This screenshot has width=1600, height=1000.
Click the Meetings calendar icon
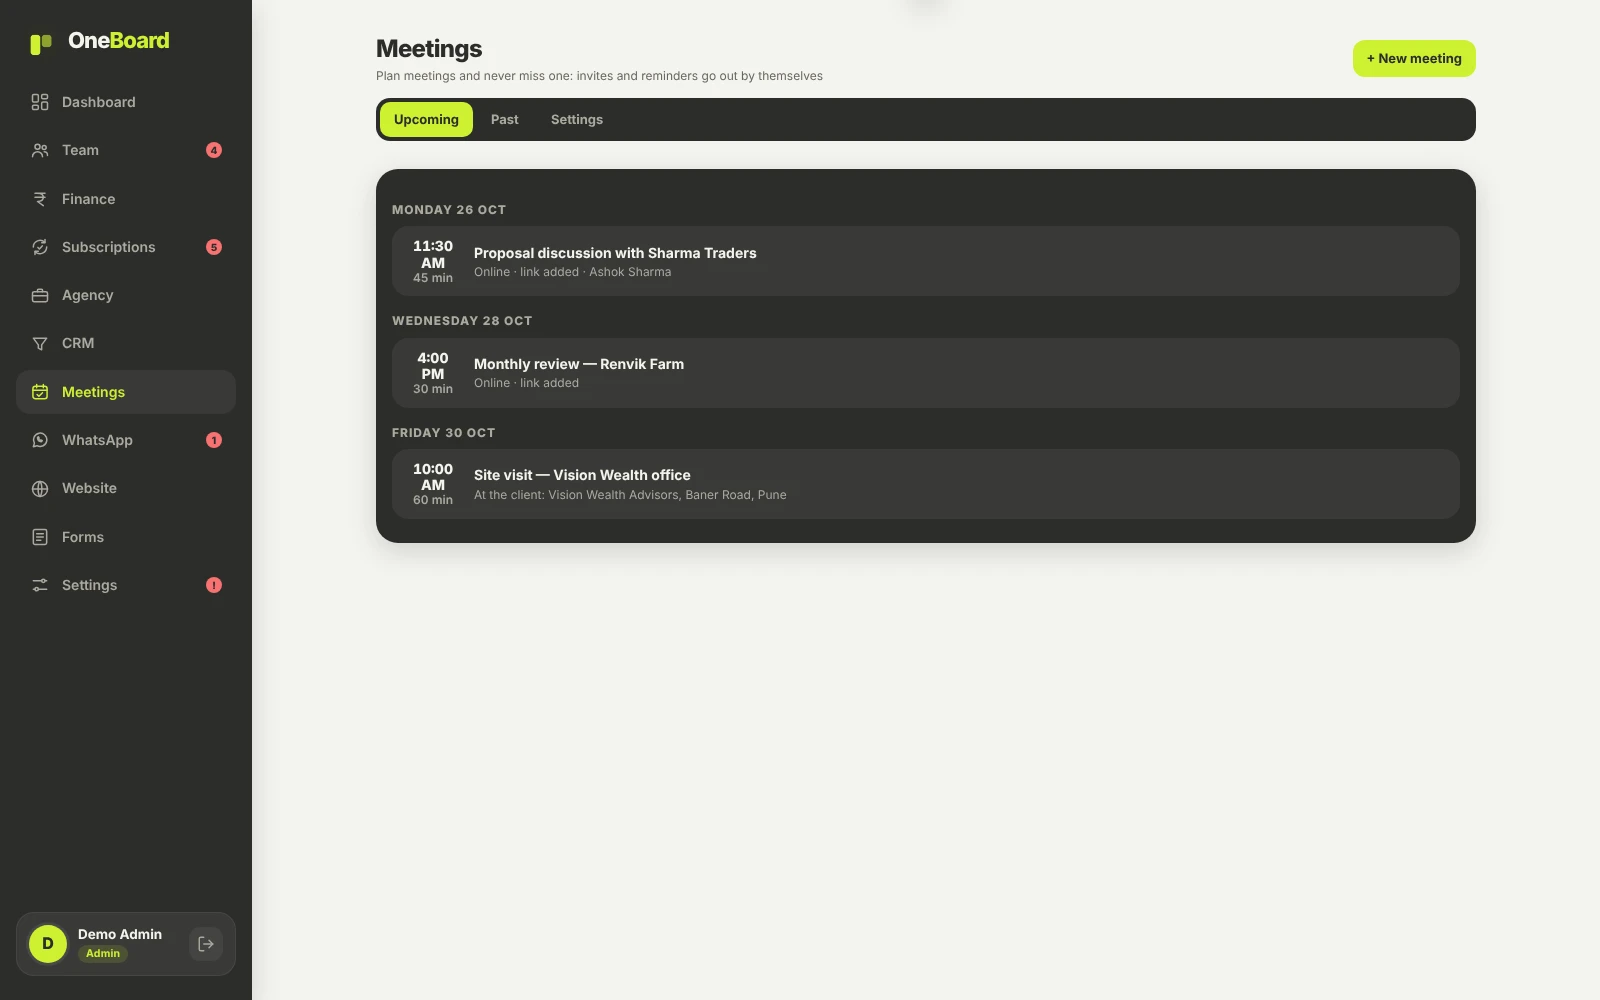[40, 392]
